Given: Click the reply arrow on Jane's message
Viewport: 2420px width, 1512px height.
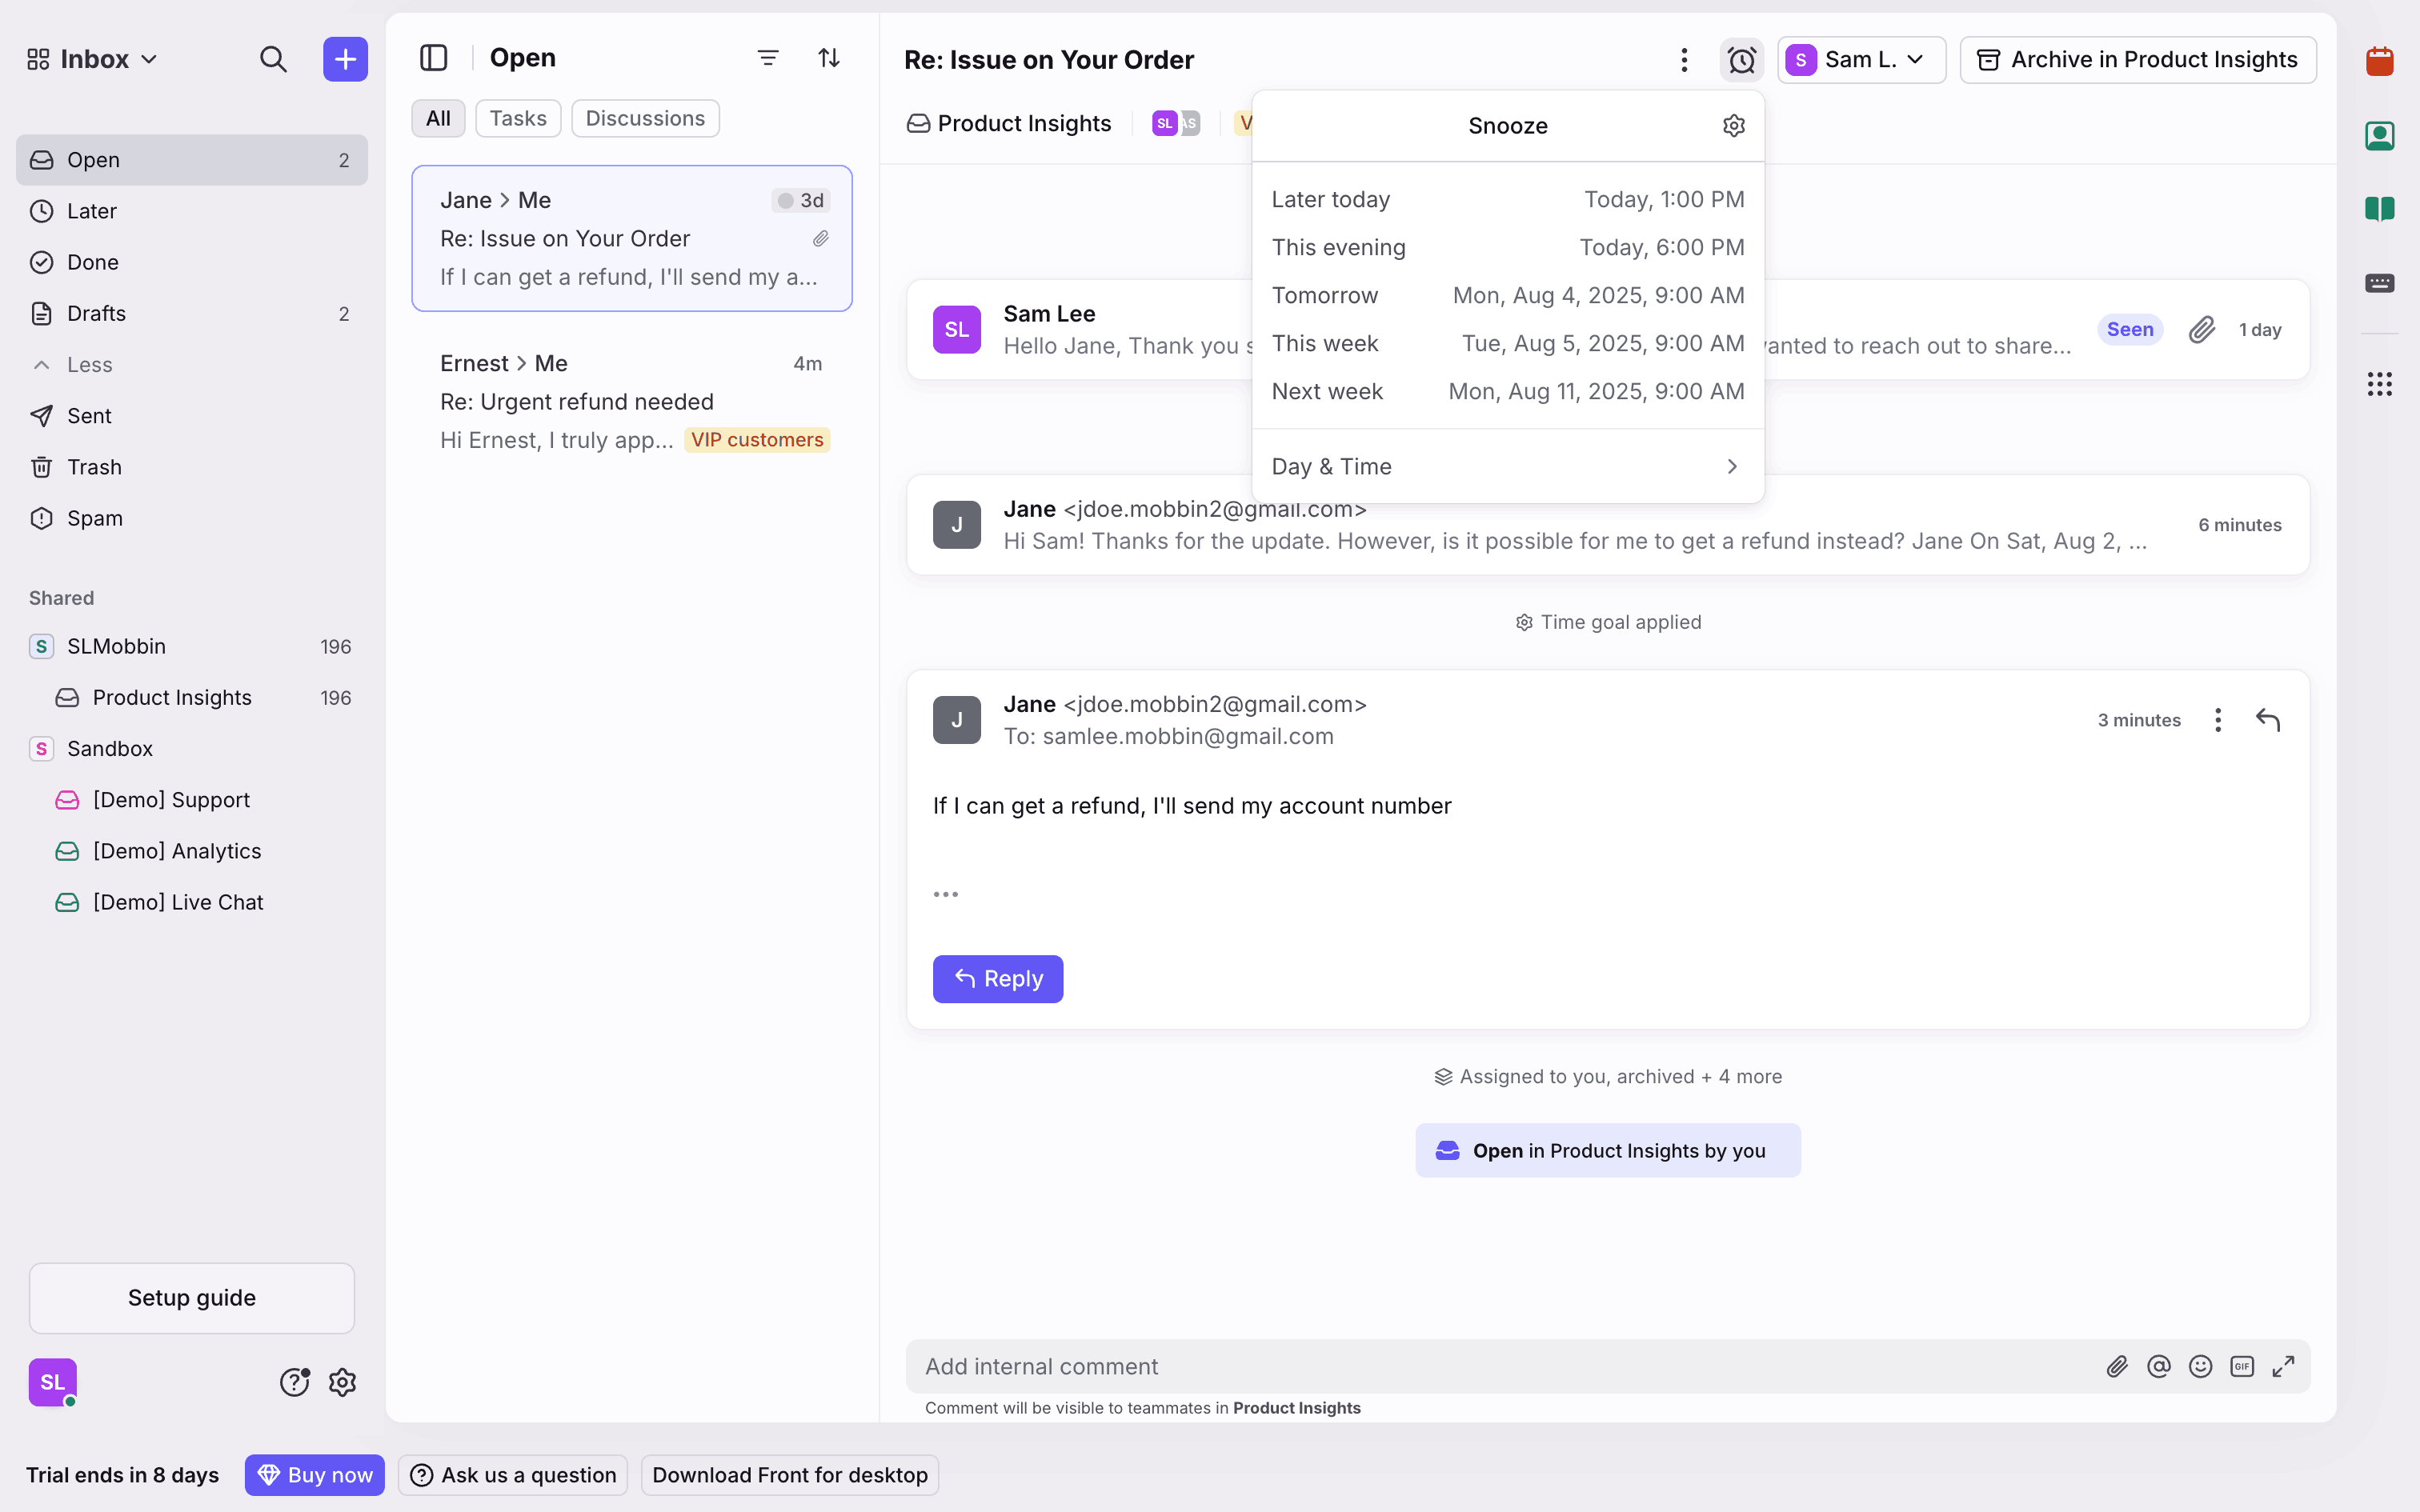Looking at the screenshot, I should (x=2267, y=720).
